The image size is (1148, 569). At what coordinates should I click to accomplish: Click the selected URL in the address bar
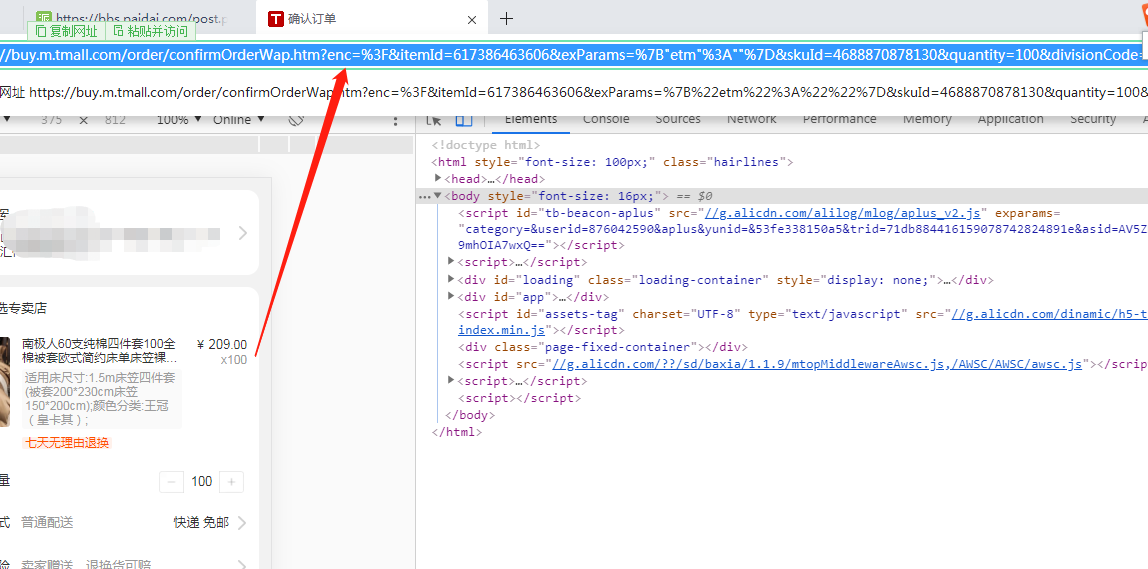pyautogui.click(x=574, y=55)
